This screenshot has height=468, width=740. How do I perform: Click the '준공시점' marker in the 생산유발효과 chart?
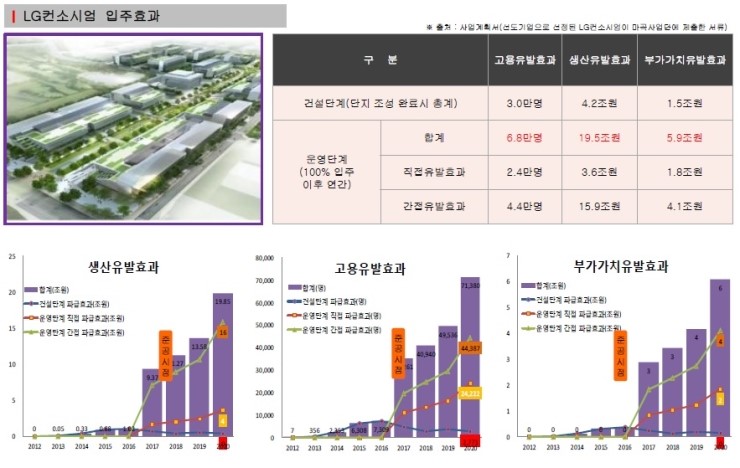point(166,356)
